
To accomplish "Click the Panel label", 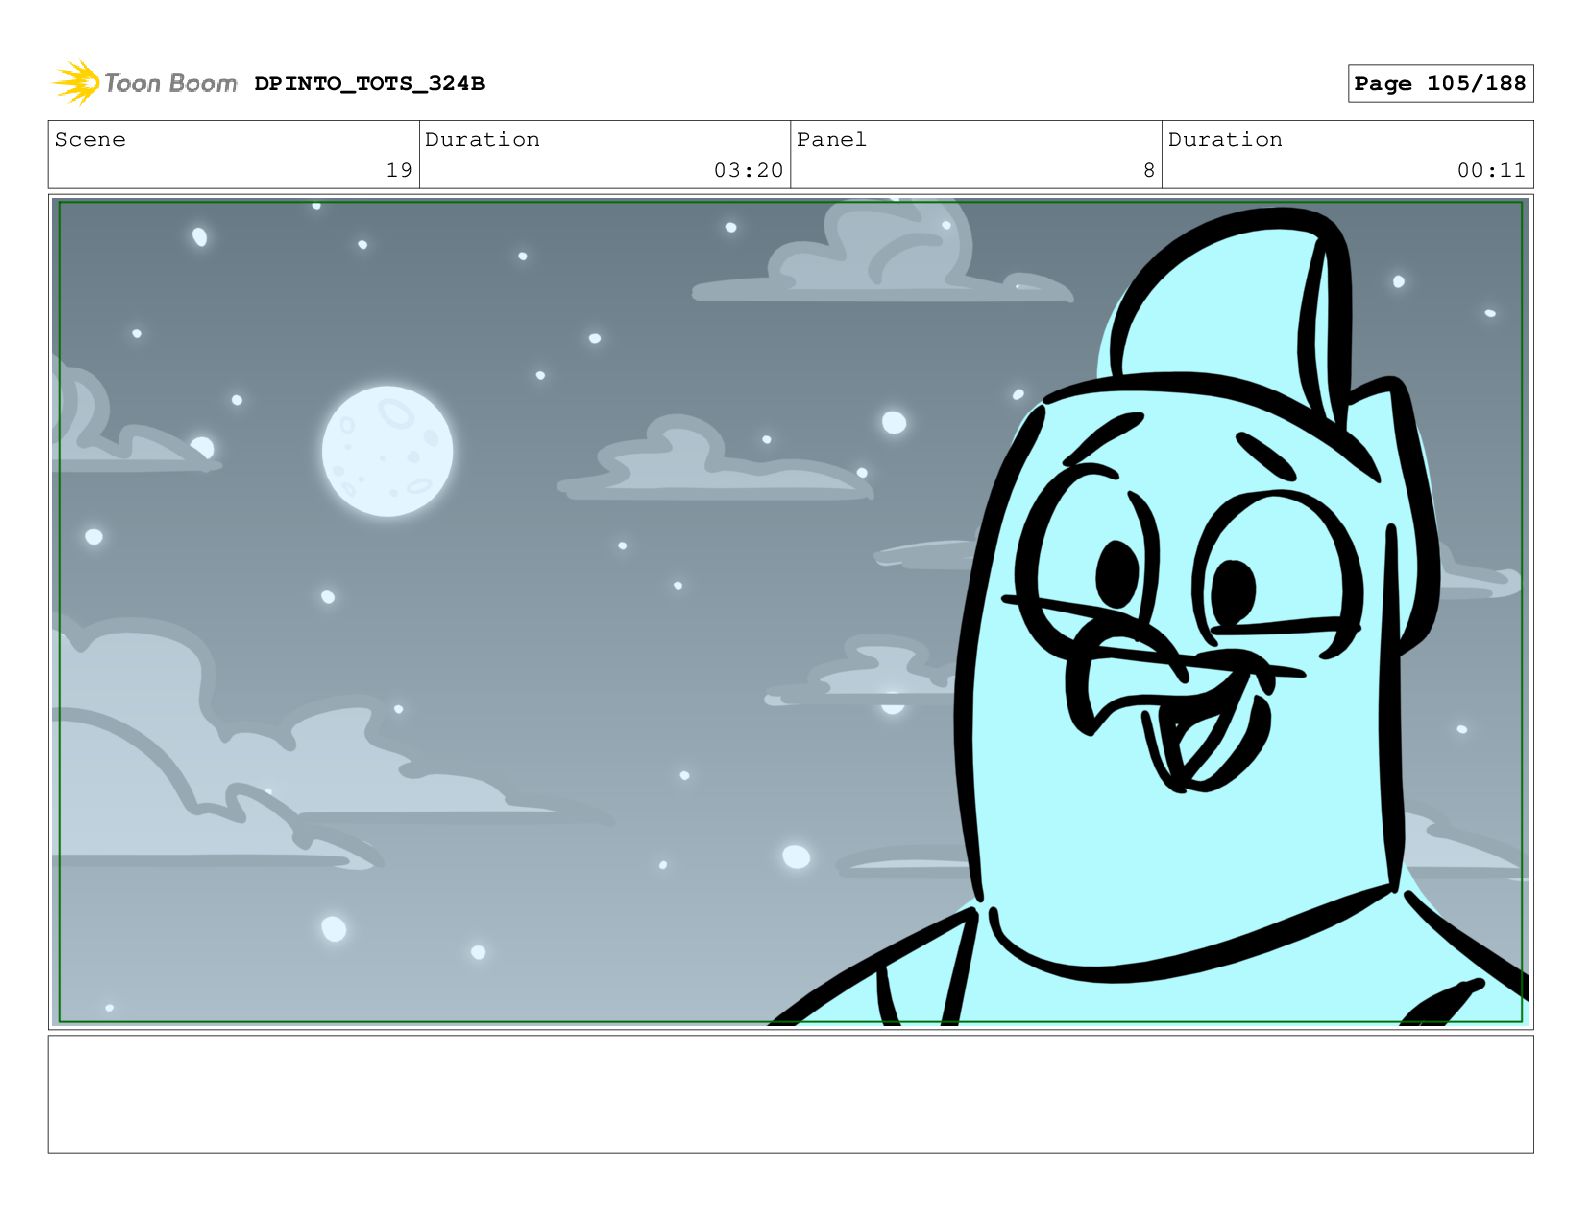I will [x=832, y=140].
